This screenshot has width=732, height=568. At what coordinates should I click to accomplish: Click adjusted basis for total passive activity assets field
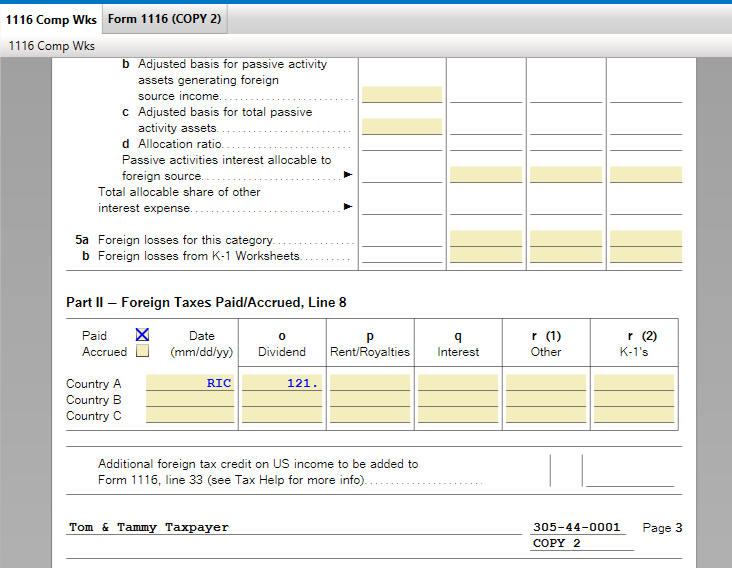(401, 127)
